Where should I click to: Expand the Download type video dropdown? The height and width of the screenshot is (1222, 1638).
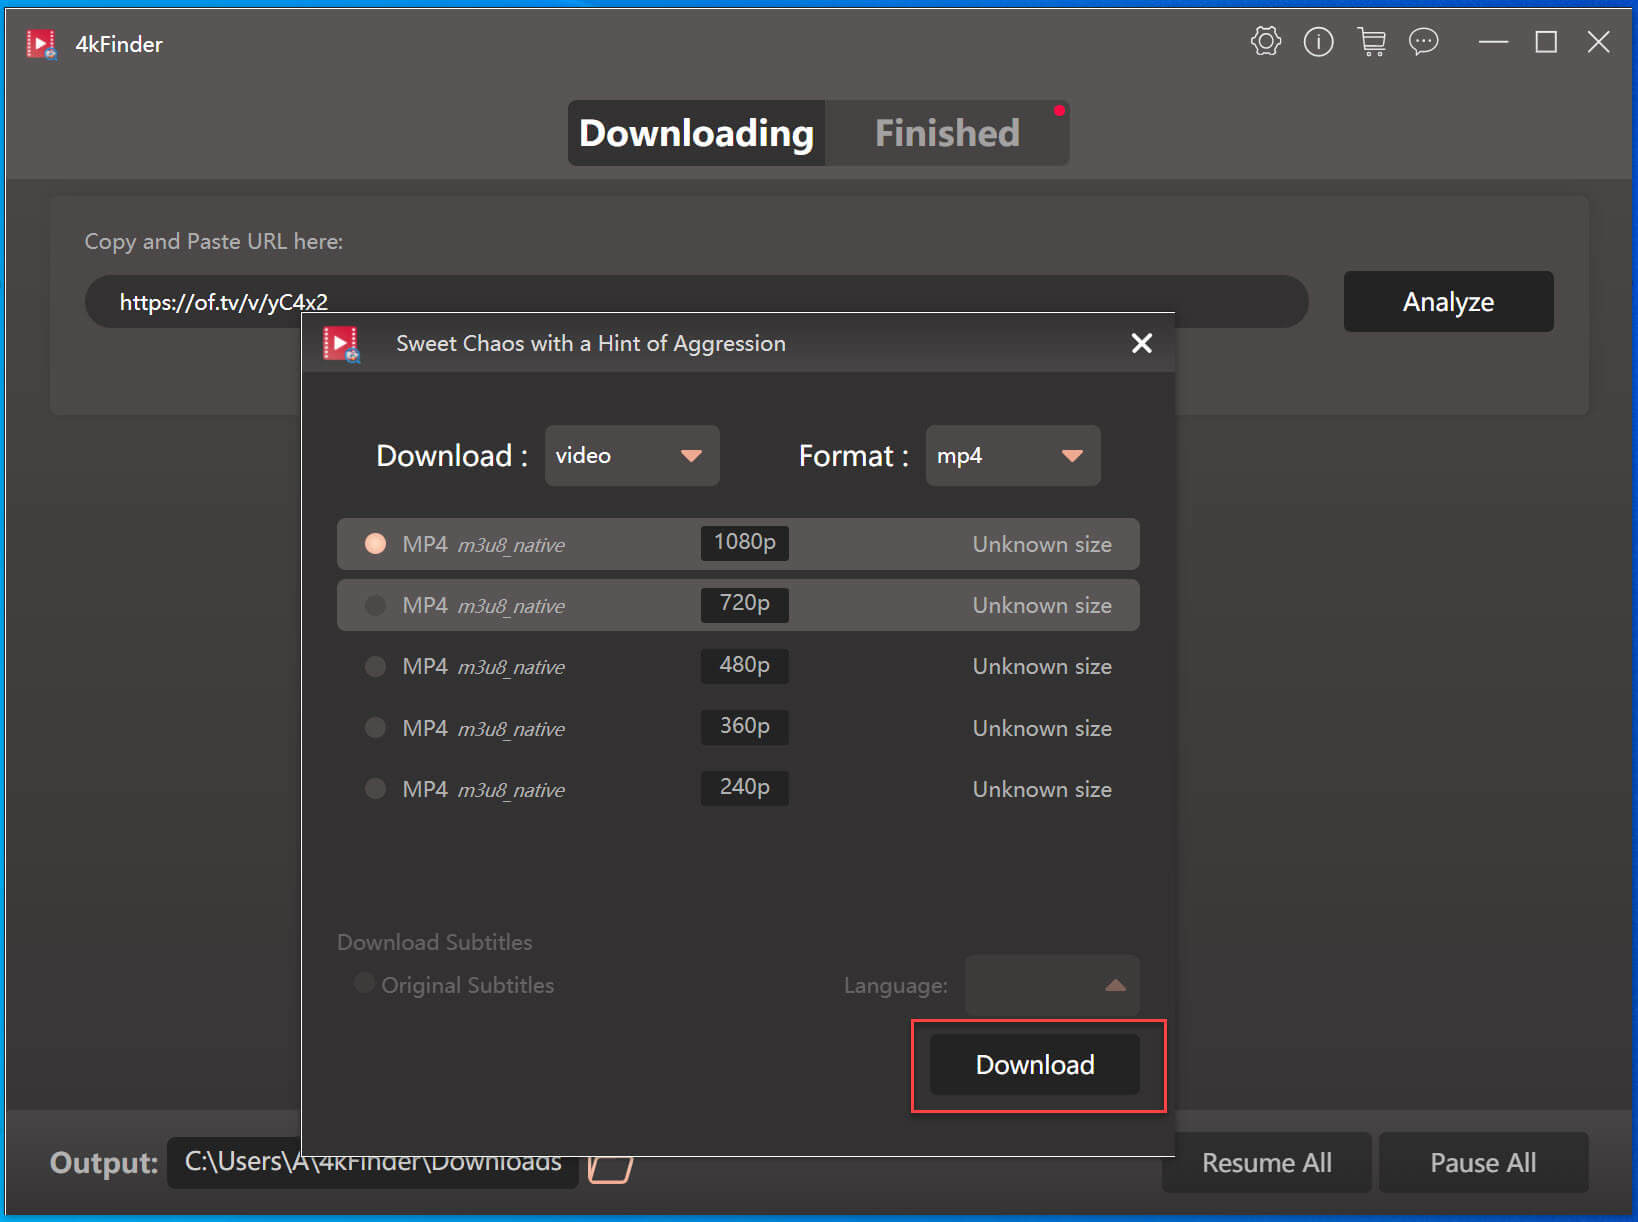click(631, 456)
